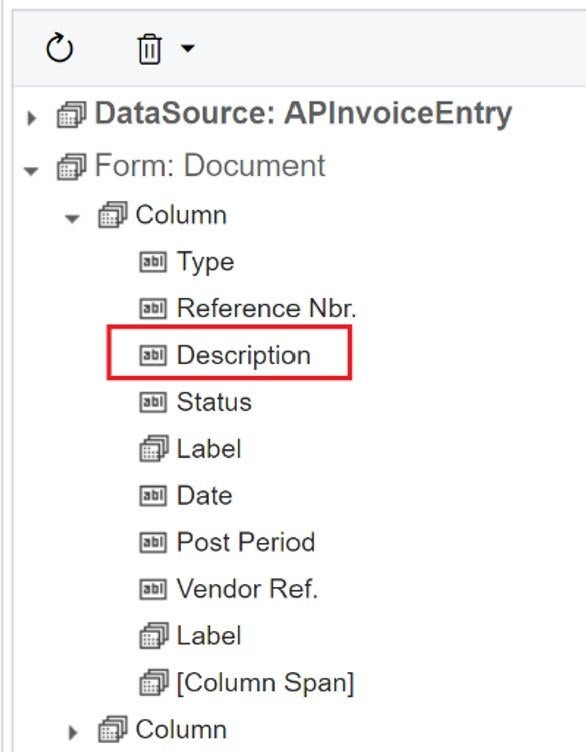This screenshot has width=586, height=752.
Task: Click the DataSource container icon
Action: (71, 115)
